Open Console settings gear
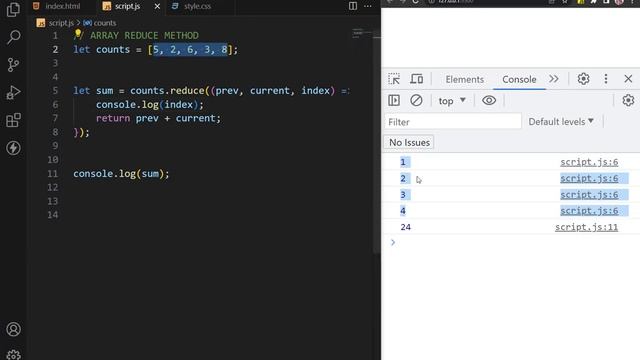Viewport: 640px width, 360px height. [628, 100]
